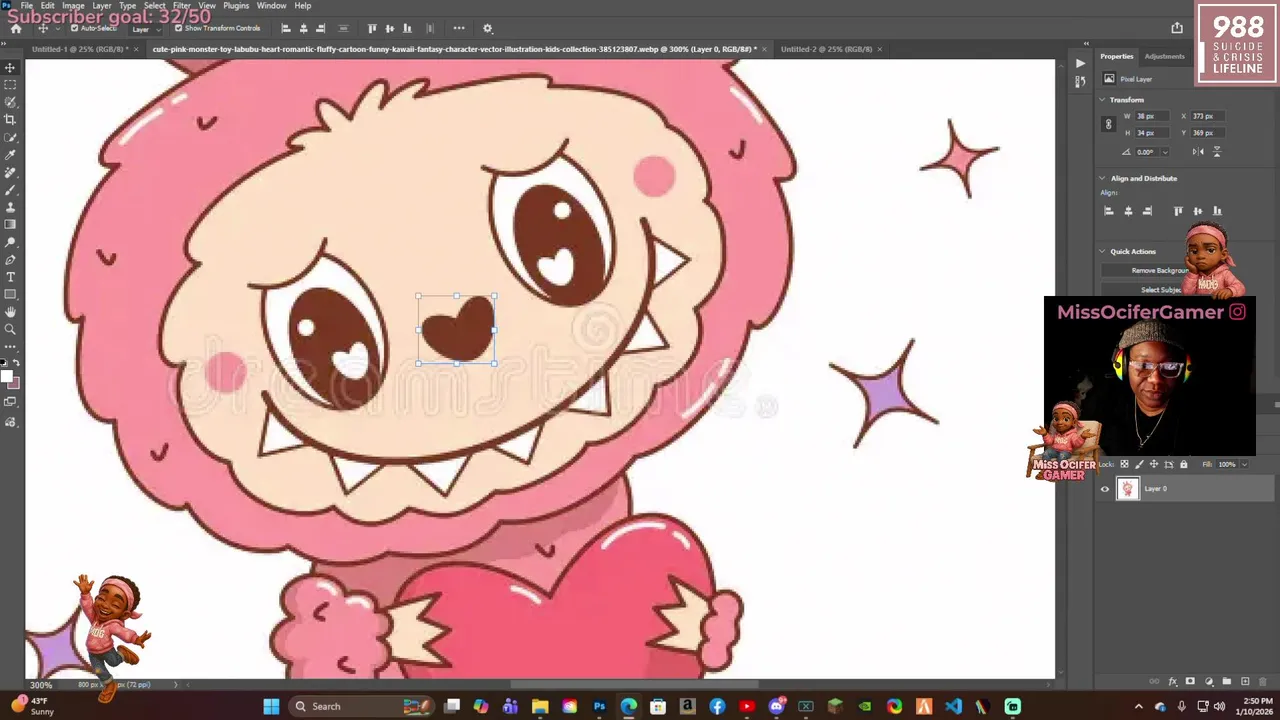
Task: Click the Remove Background button
Action: click(x=1160, y=271)
